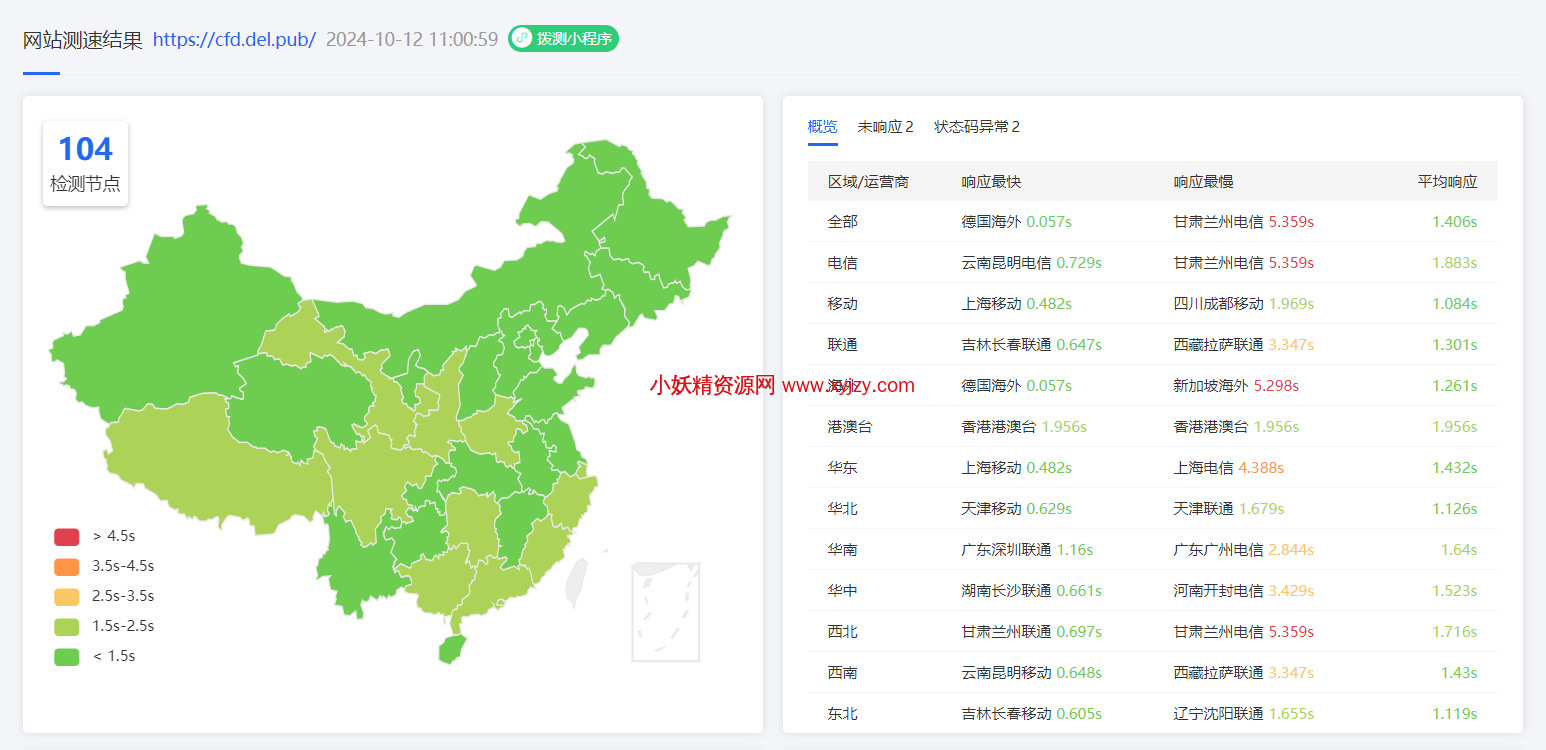Toggle the green < 1.5s legend swatch

point(67,657)
